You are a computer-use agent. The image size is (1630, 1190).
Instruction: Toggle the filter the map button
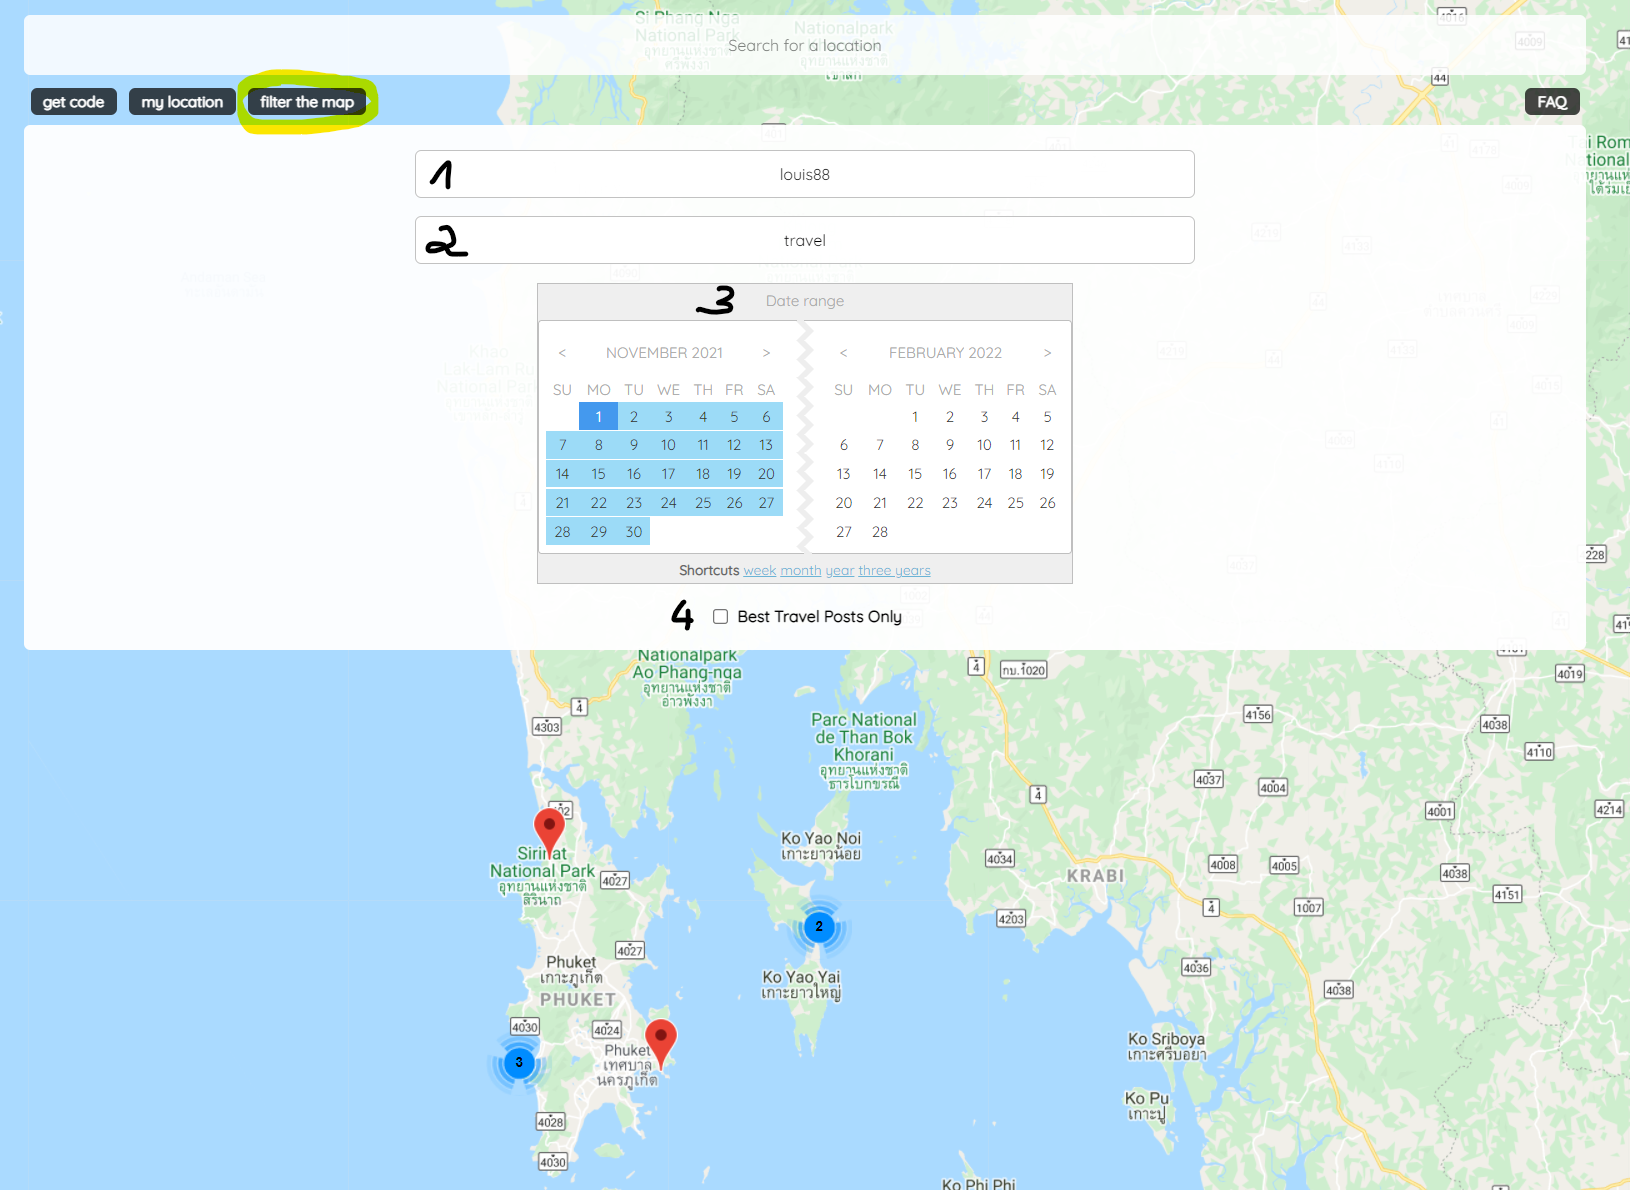pyautogui.click(x=307, y=102)
